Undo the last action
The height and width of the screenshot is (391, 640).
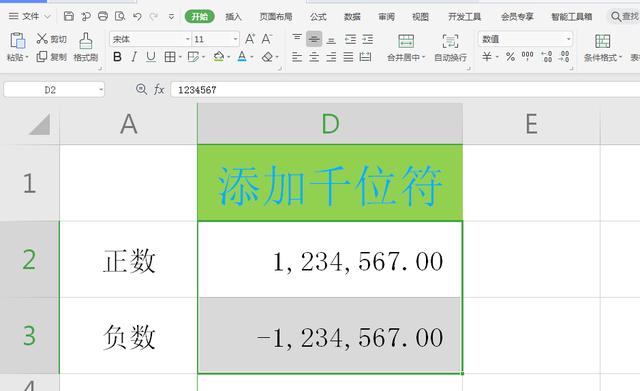coord(137,16)
